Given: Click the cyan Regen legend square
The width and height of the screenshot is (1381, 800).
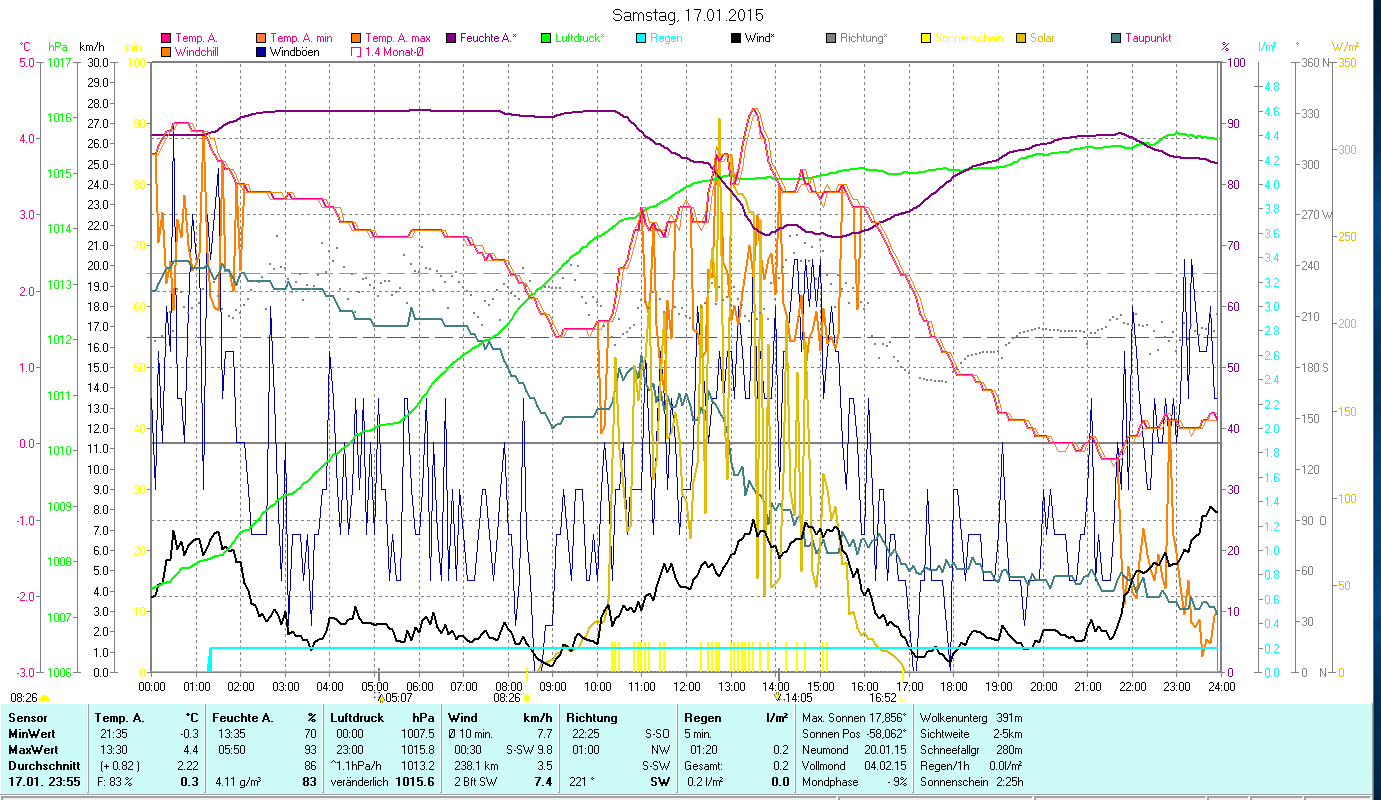Looking at the screenshot, I should (x=640, y=39).
